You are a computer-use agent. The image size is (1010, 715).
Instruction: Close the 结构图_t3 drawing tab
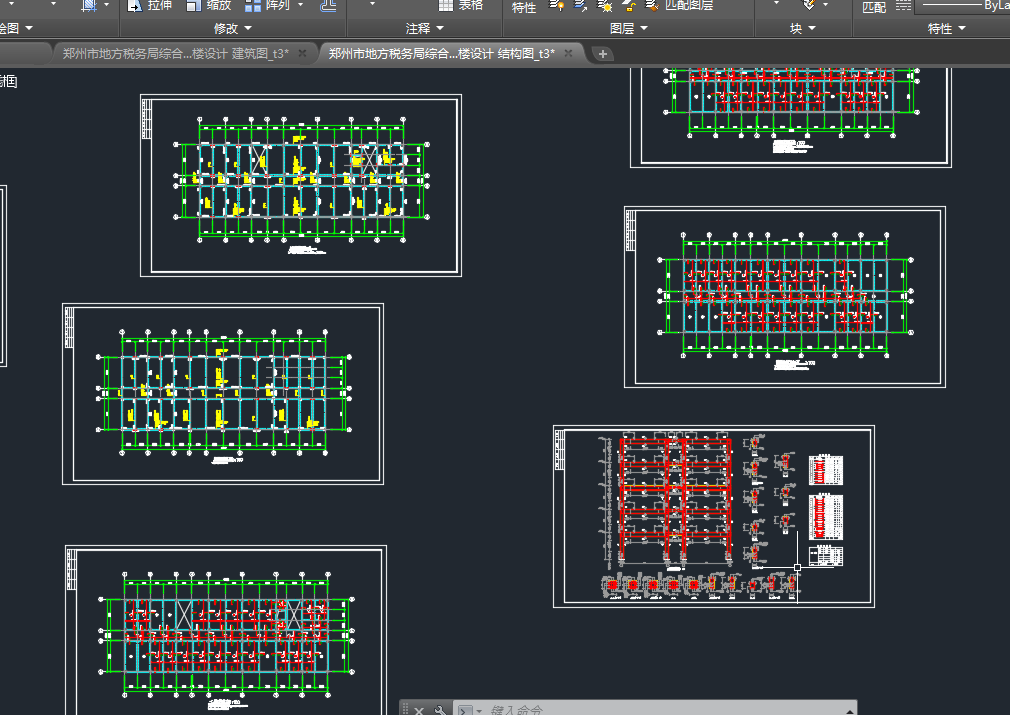[568, 53]
